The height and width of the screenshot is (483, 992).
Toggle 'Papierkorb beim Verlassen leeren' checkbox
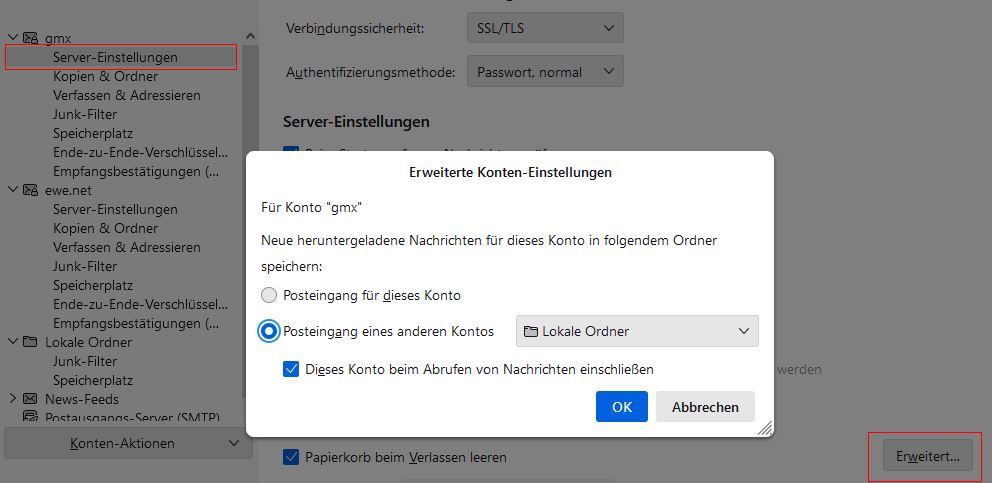tap(291, 457)
